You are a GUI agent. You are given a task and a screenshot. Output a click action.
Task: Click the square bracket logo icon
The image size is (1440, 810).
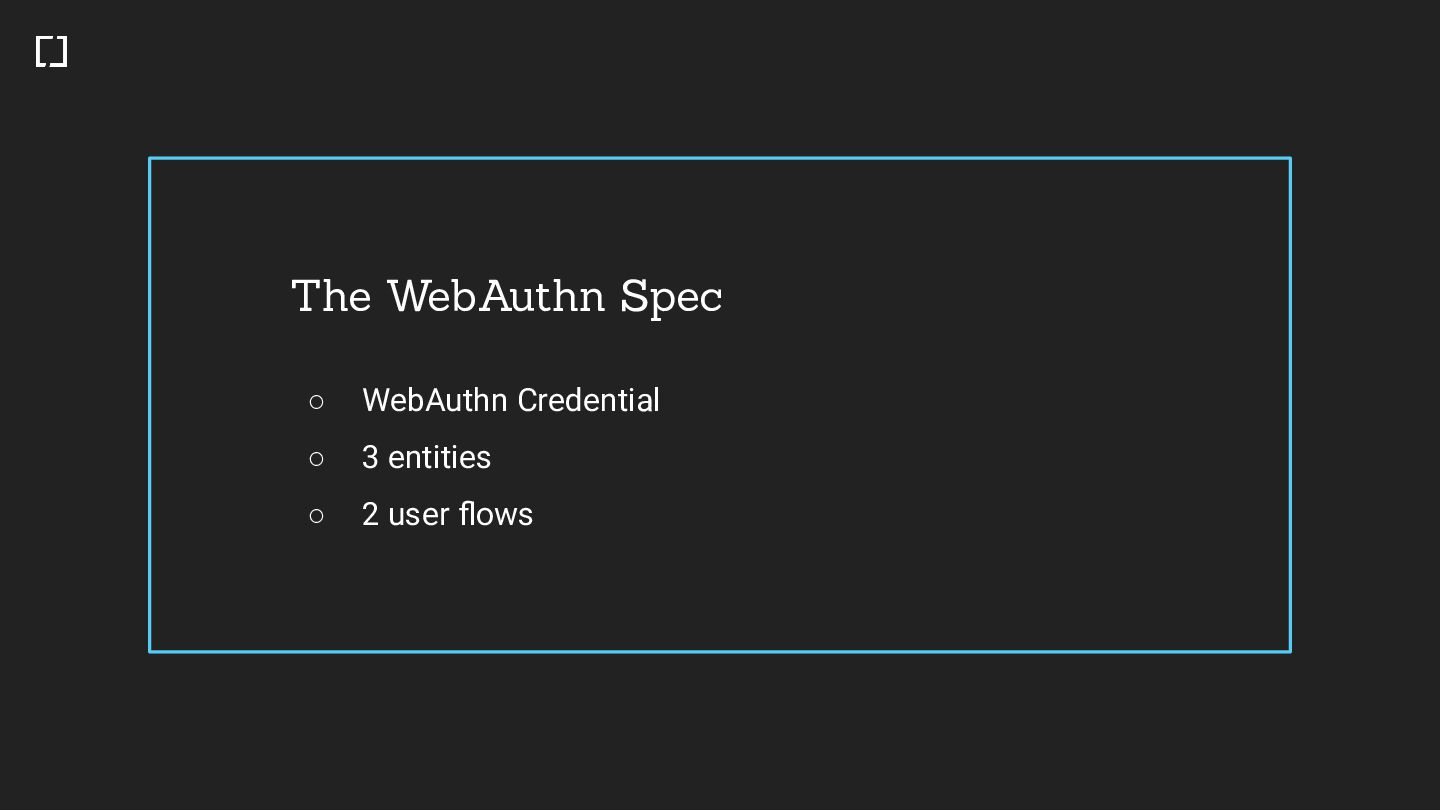(x=51, y=52)
